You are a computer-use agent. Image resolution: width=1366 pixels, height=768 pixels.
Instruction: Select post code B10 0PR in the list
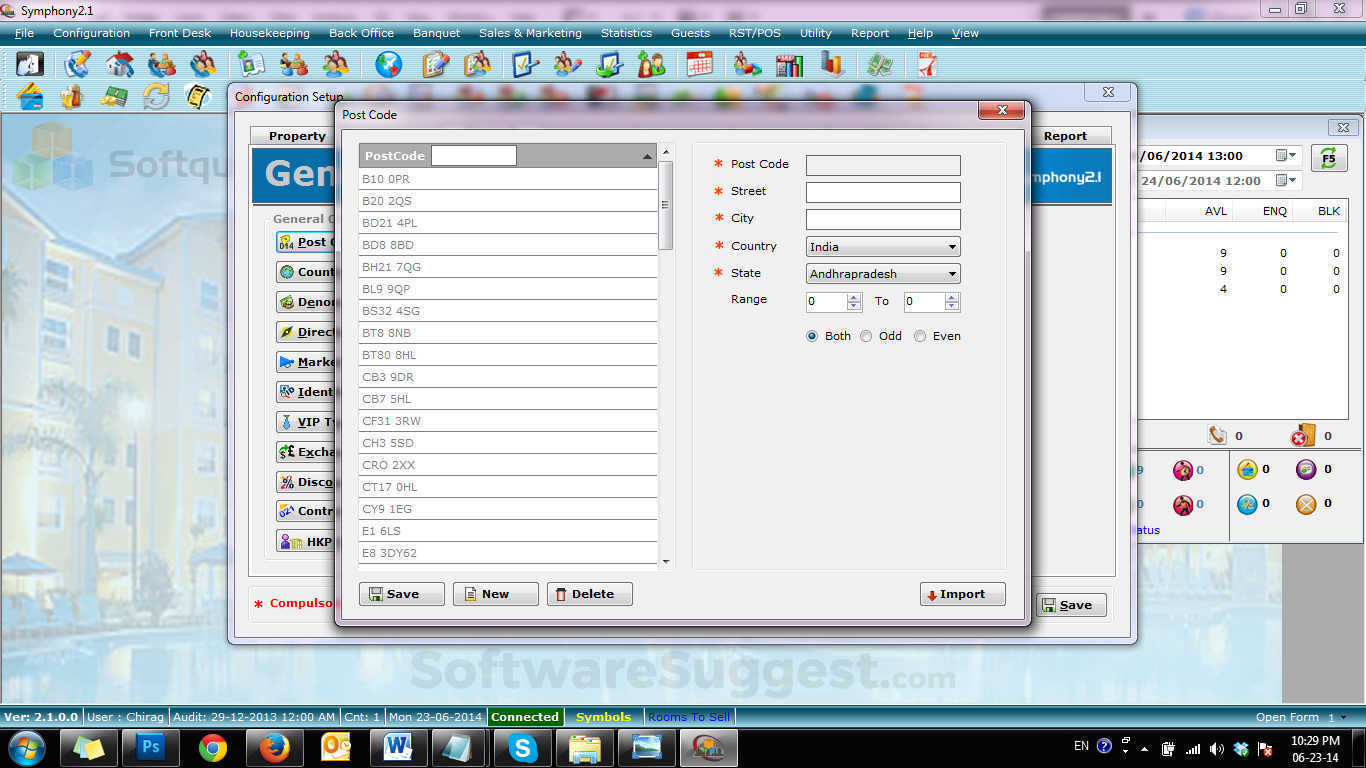(x=508, y=179)
